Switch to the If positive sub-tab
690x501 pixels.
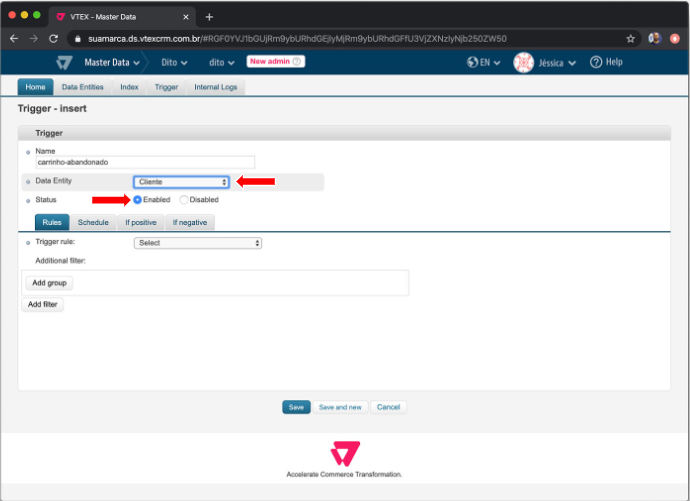point(141,222)
